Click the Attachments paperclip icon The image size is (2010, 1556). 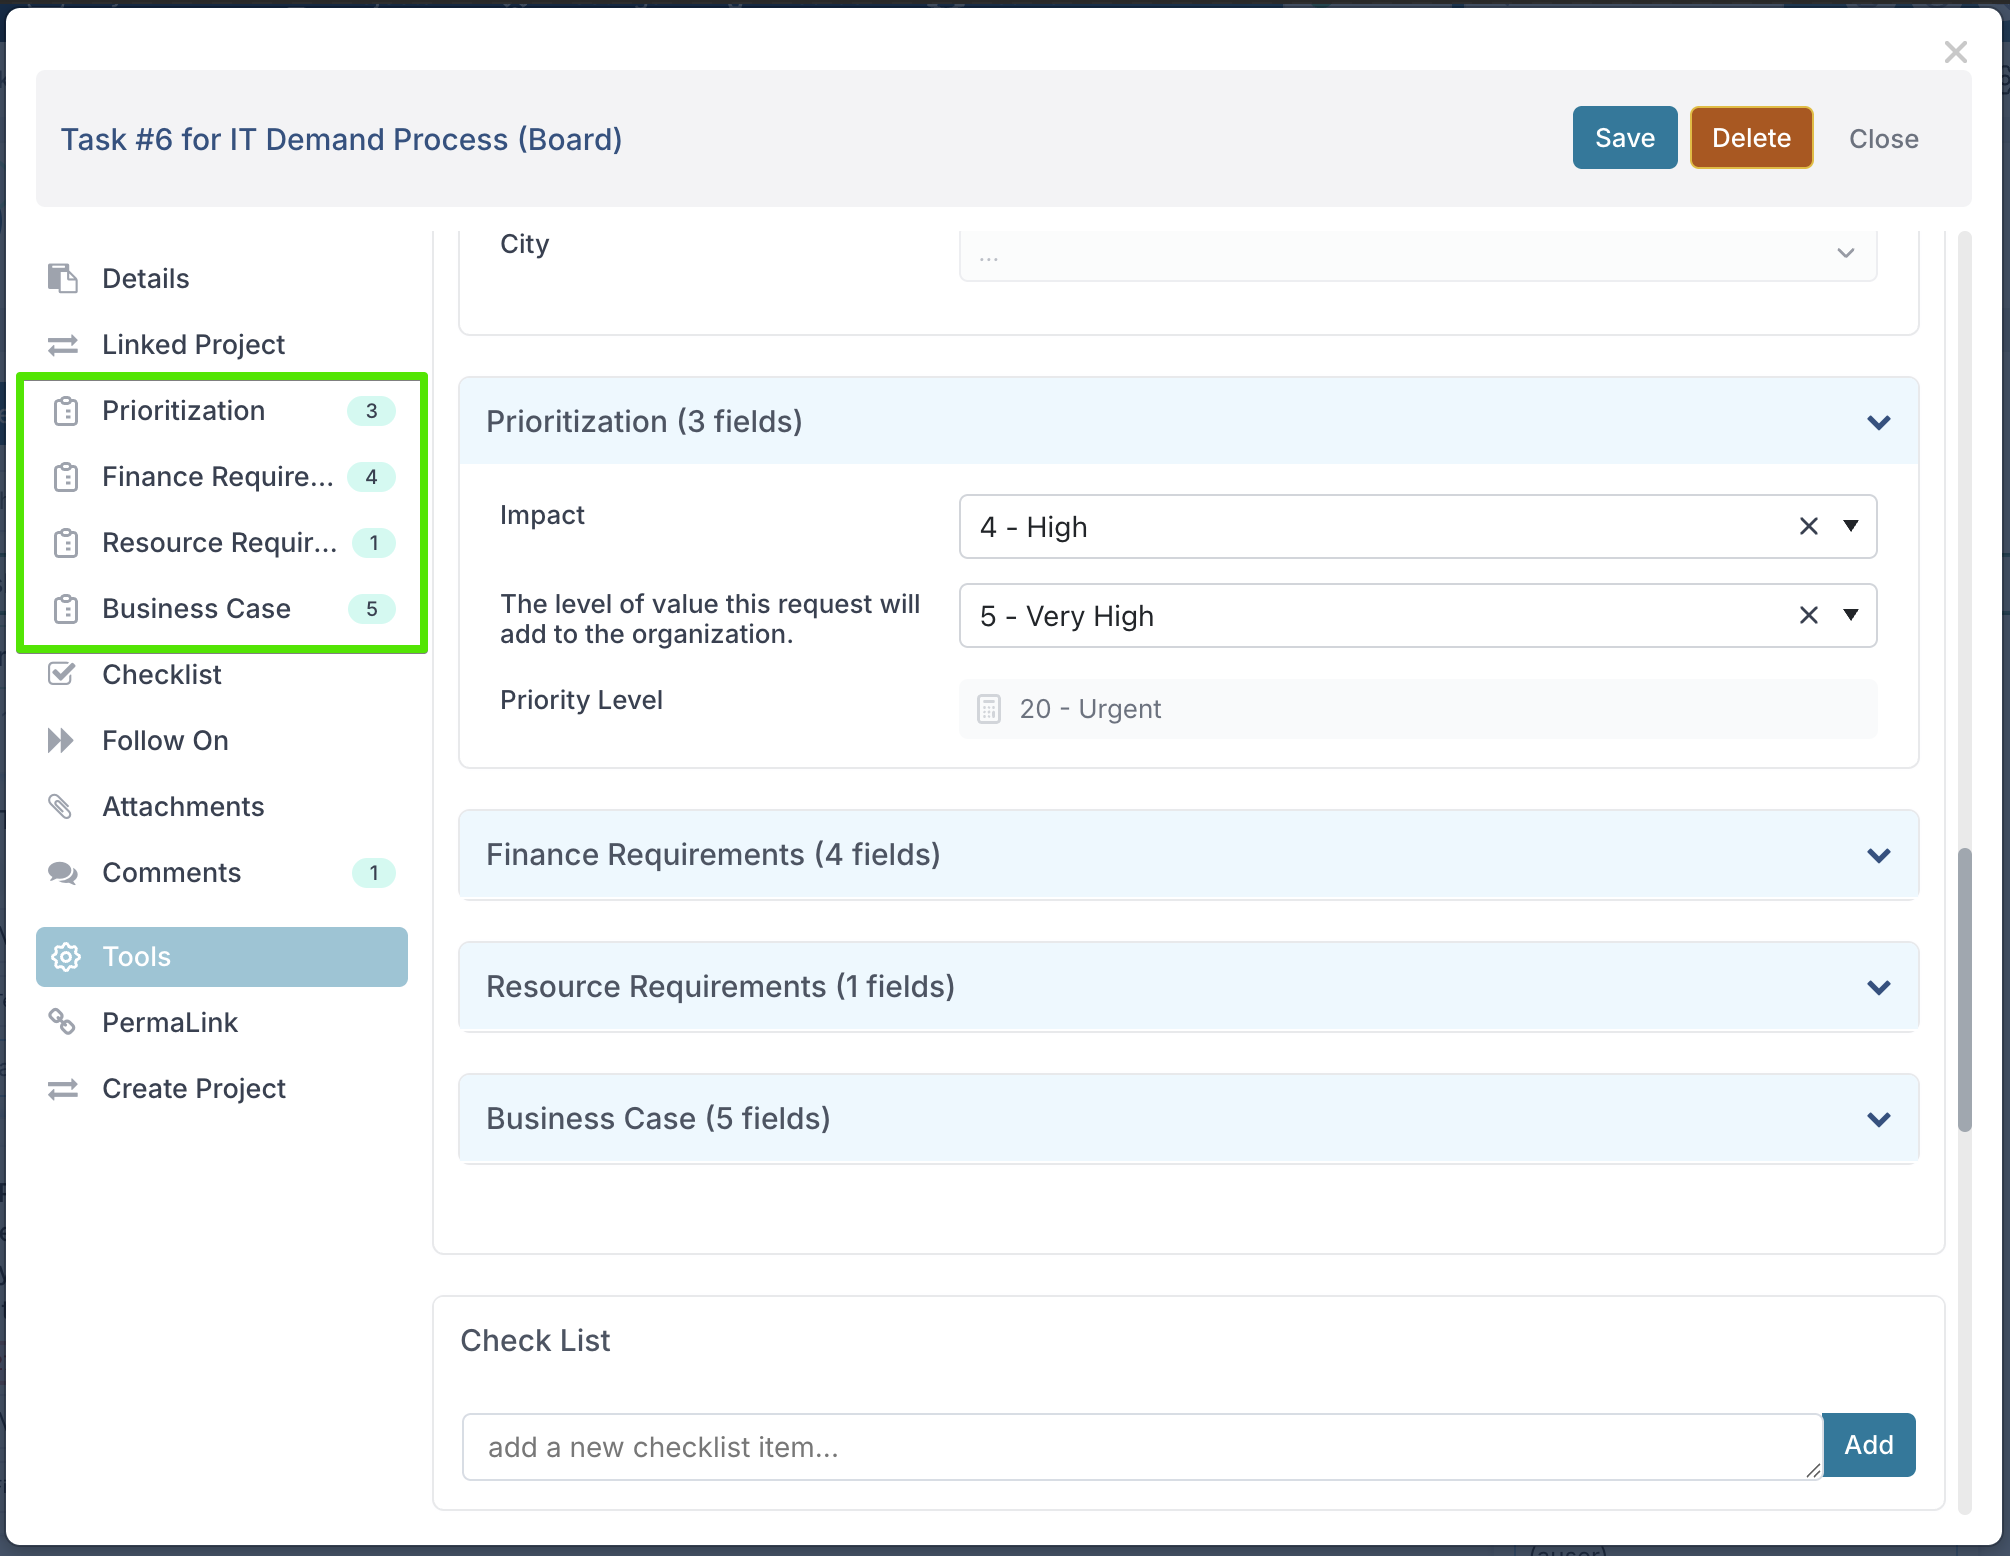(x=61, y=806)
